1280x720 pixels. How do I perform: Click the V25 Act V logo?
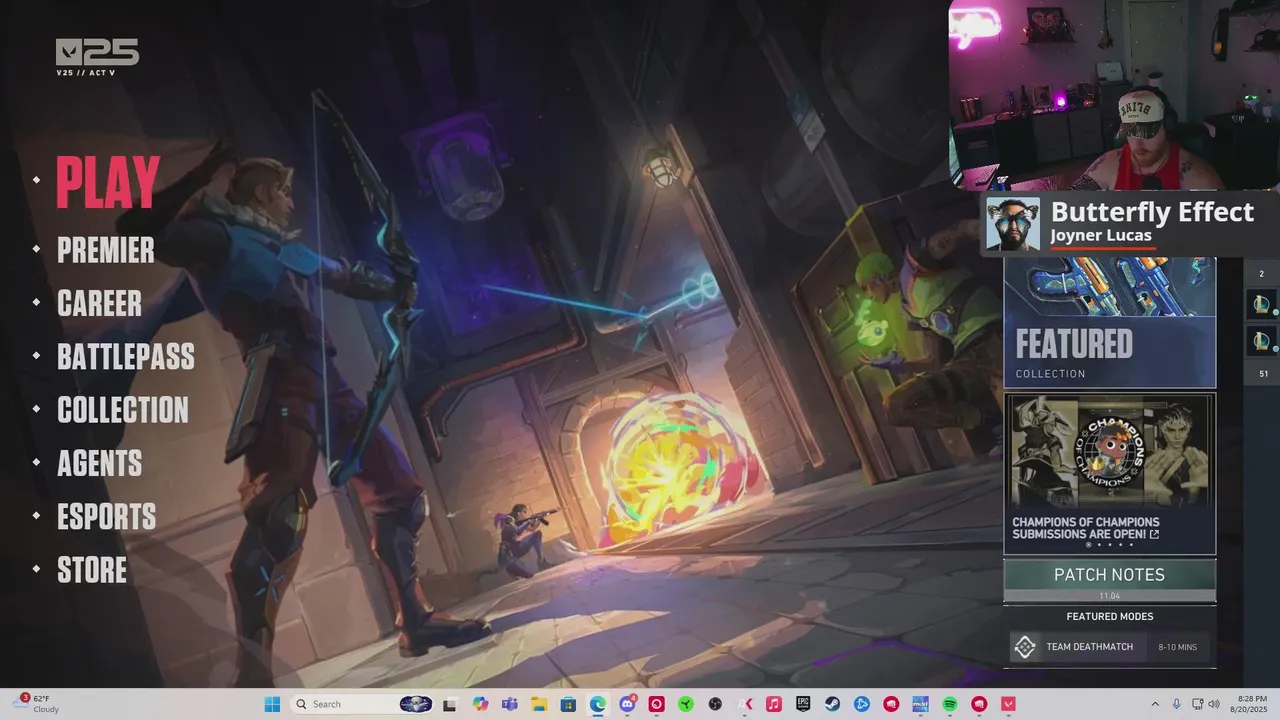[x=97, y=57]
